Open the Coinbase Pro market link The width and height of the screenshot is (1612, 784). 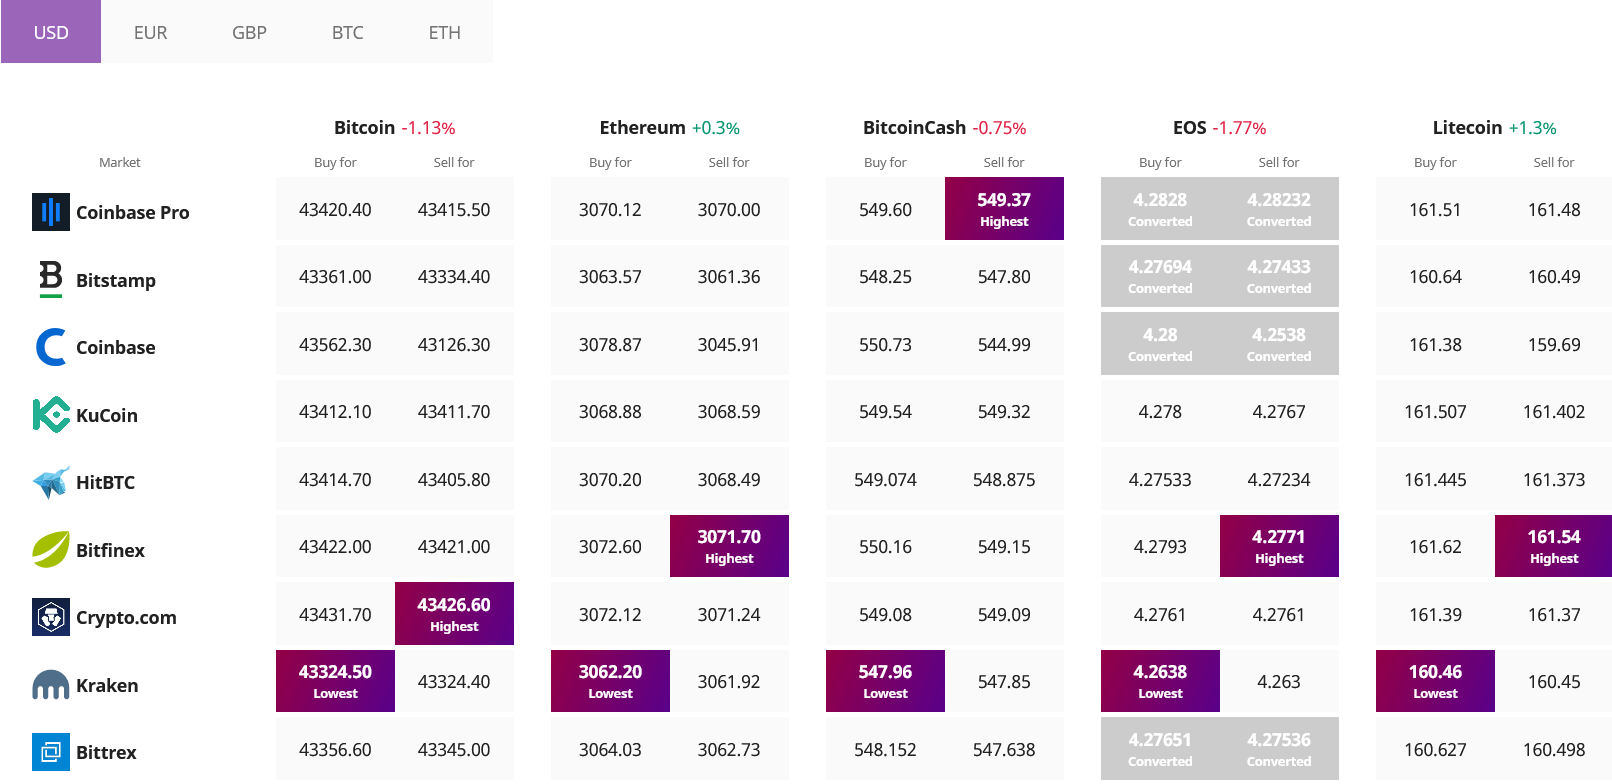pos(132,212)
